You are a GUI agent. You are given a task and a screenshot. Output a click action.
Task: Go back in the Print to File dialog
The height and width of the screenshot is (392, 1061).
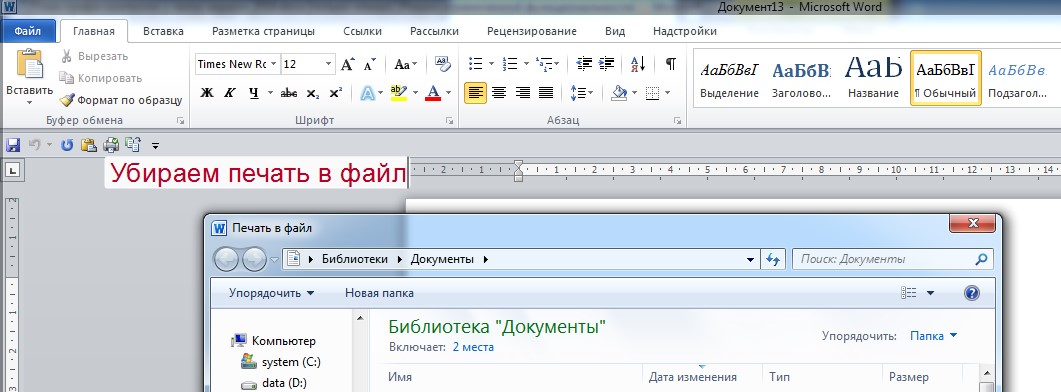[227, 259]
